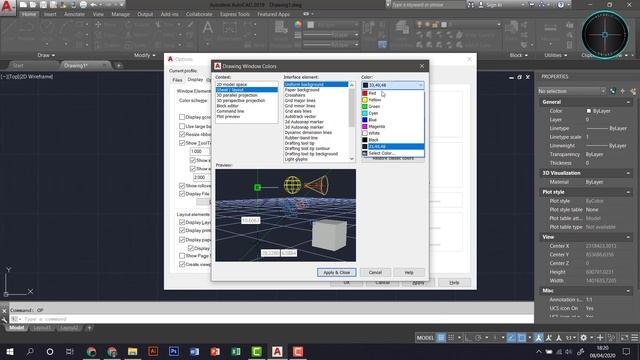This screenshot has width=640, height=360.
Task: Click Help in Drawing Window Colors dialog
Action: click(x=409, y=272)
